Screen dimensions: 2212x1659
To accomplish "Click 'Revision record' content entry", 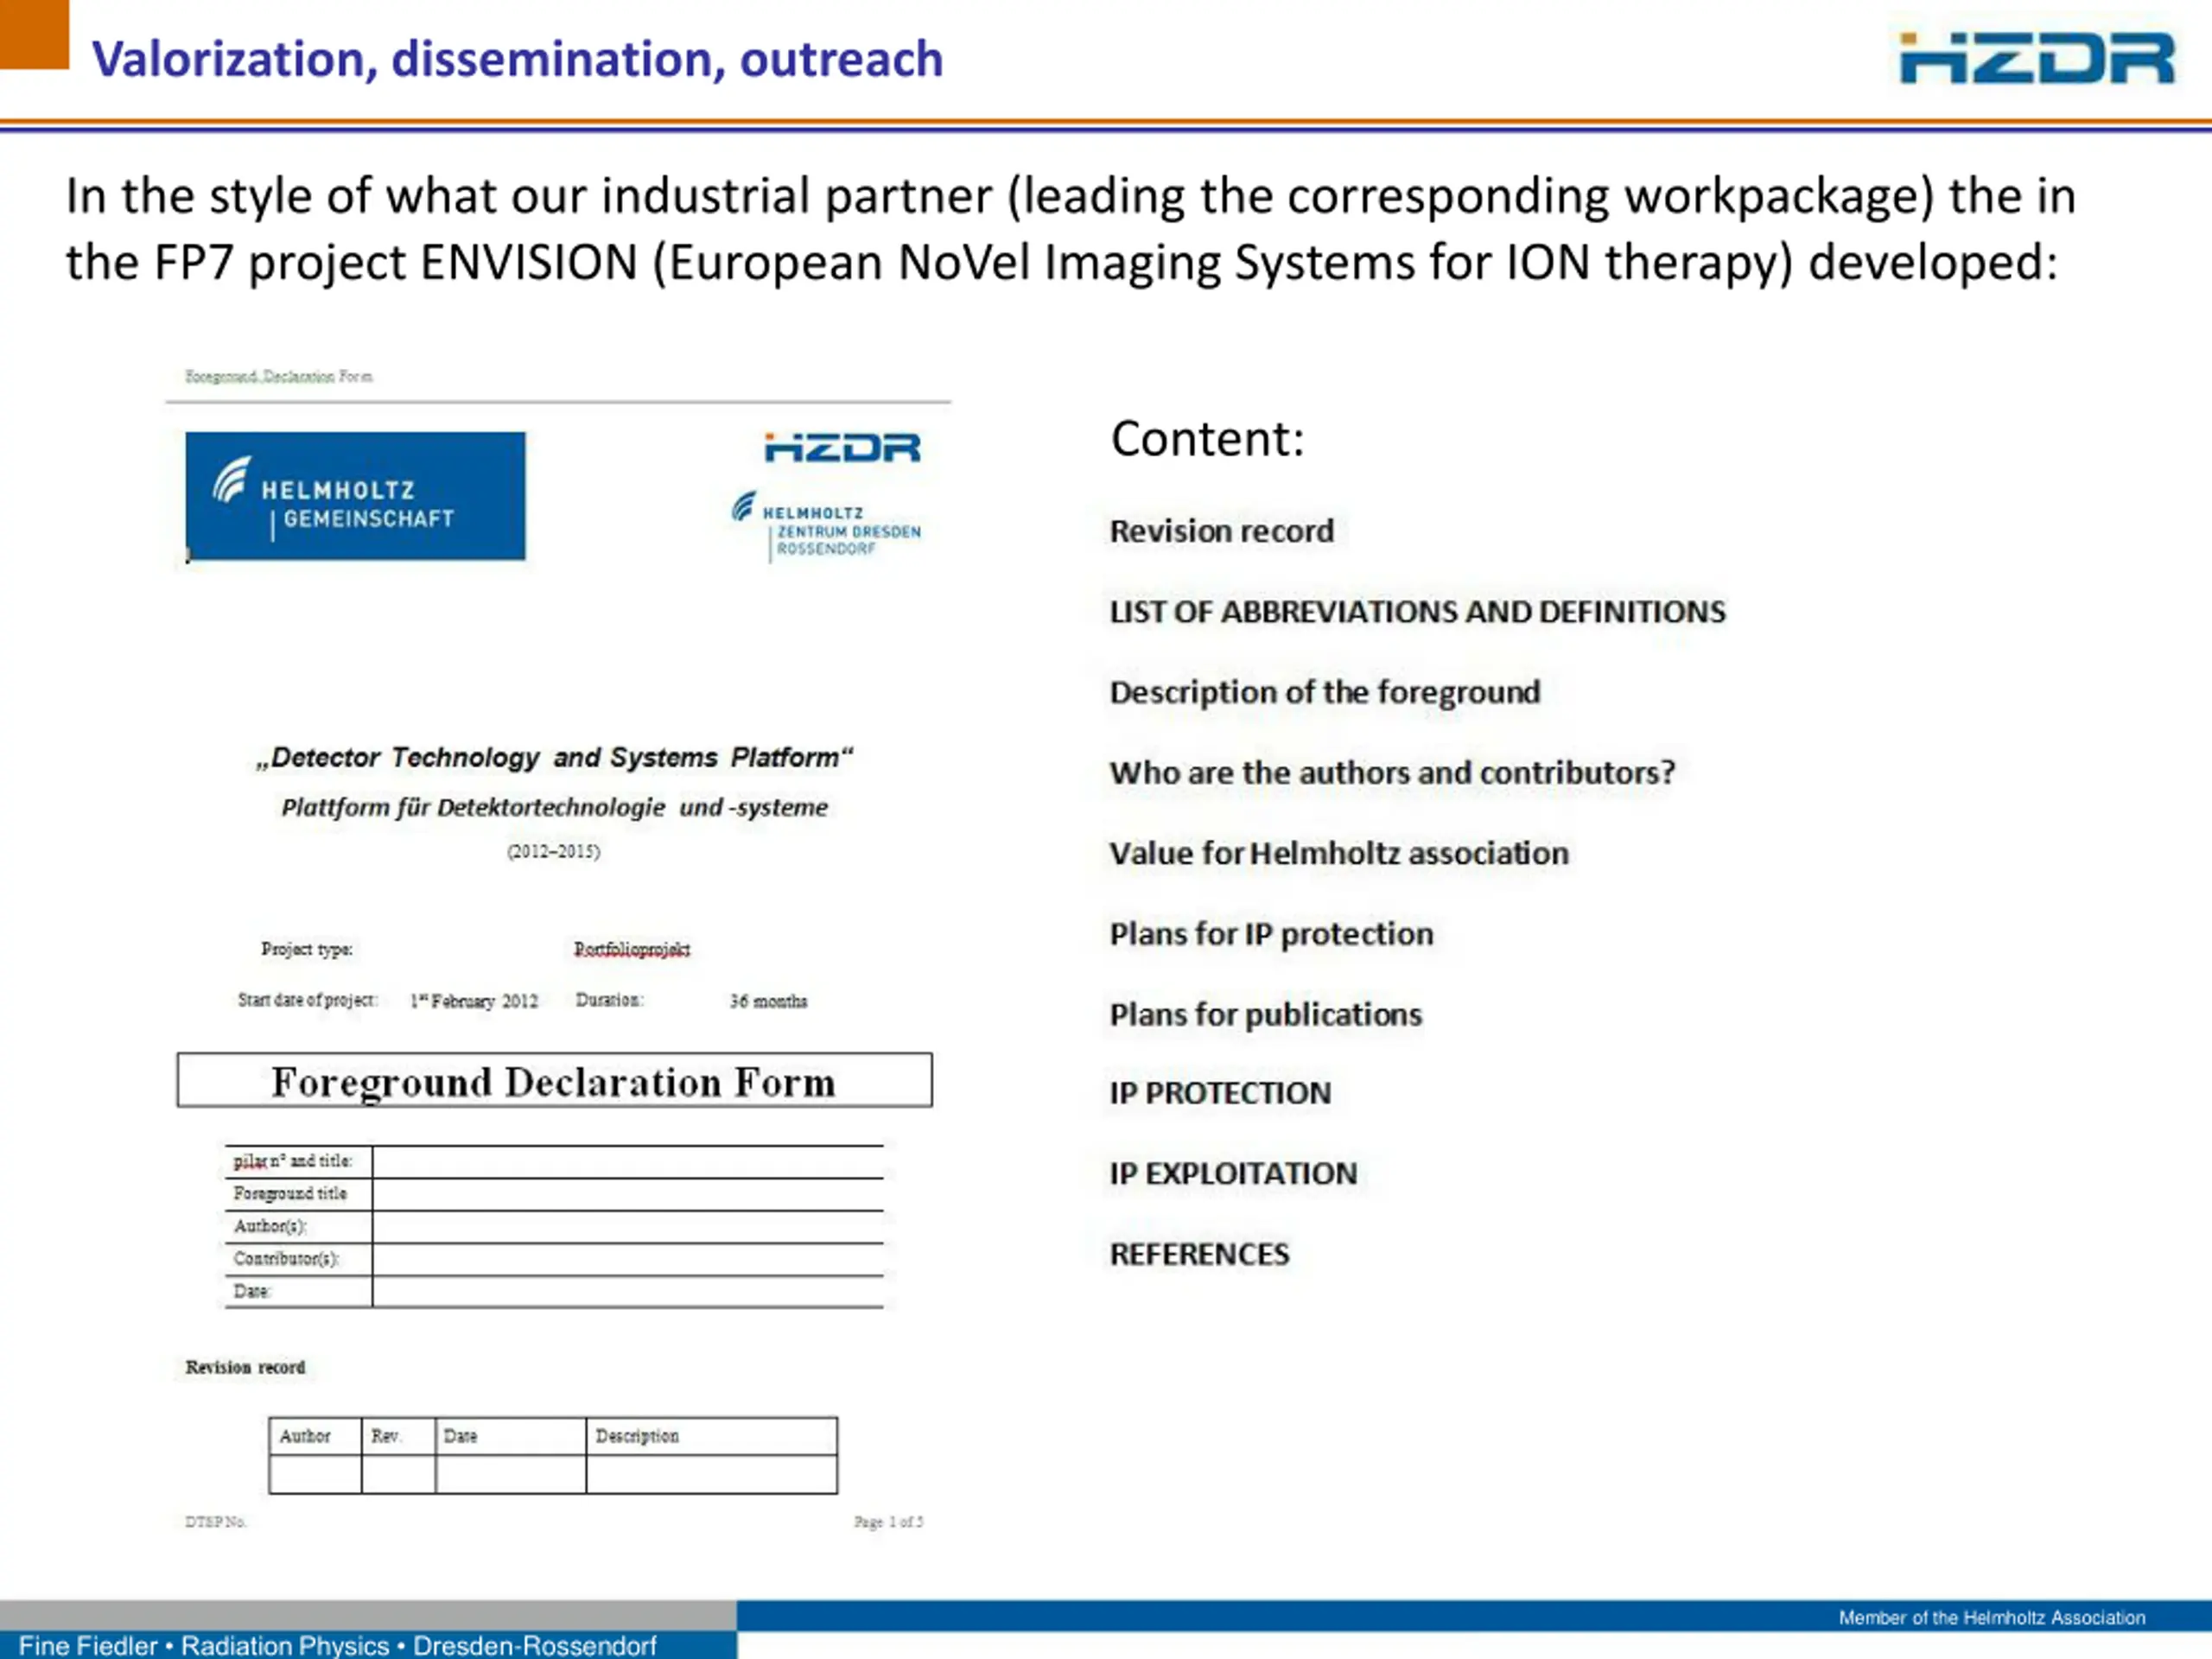I will point(1221,531).
